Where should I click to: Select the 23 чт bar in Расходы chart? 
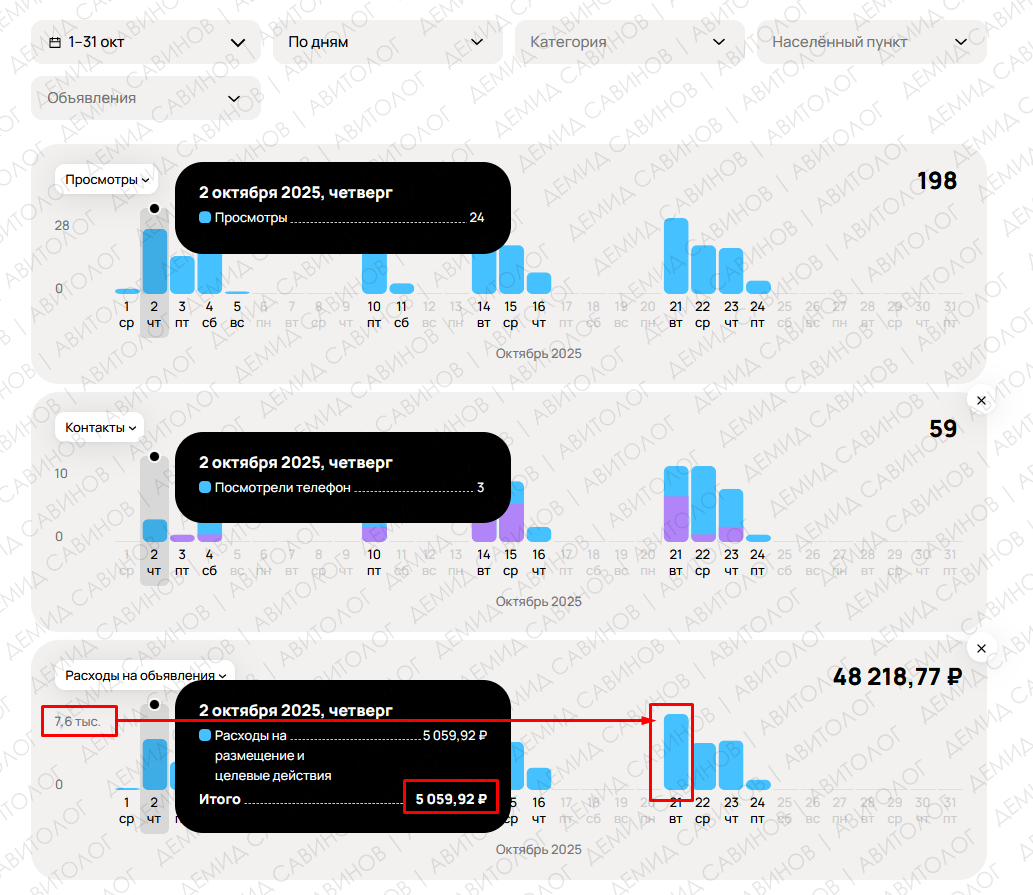click(x=731, y=765)
